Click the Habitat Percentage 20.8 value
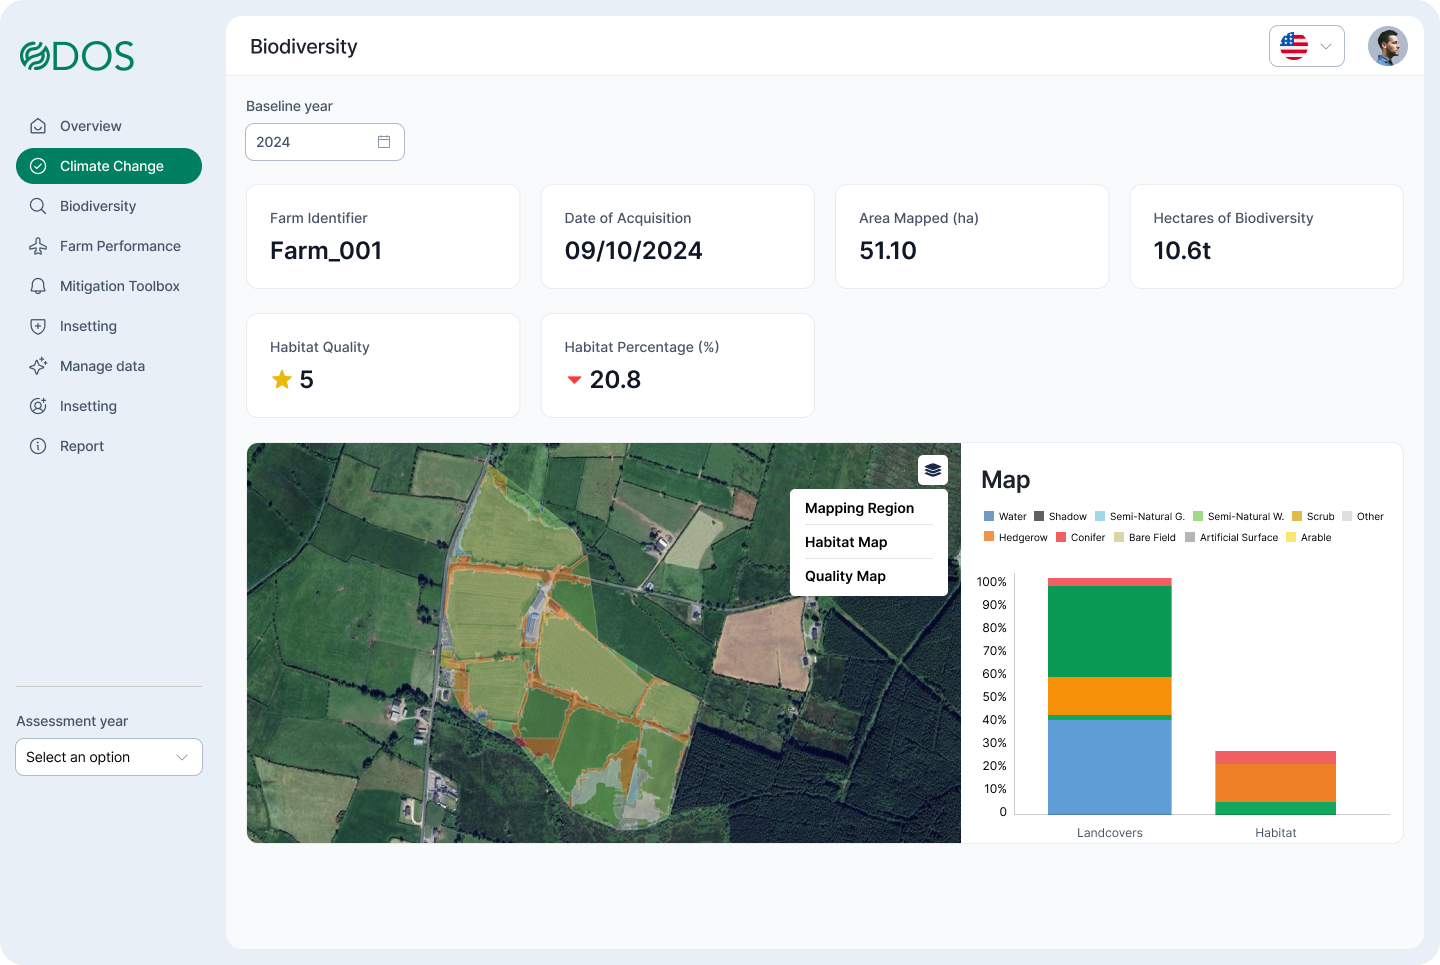The width and height of the screenshot is (1440, 965). click(x=615, y=380)
